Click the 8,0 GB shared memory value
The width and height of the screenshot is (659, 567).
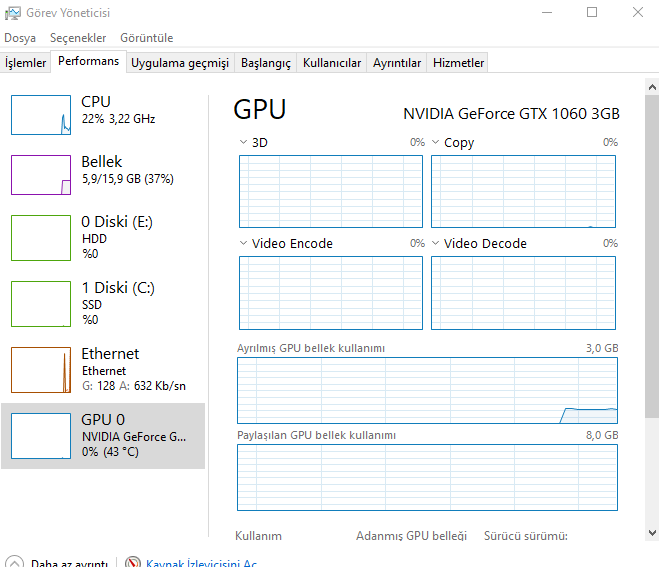(602, 435)
